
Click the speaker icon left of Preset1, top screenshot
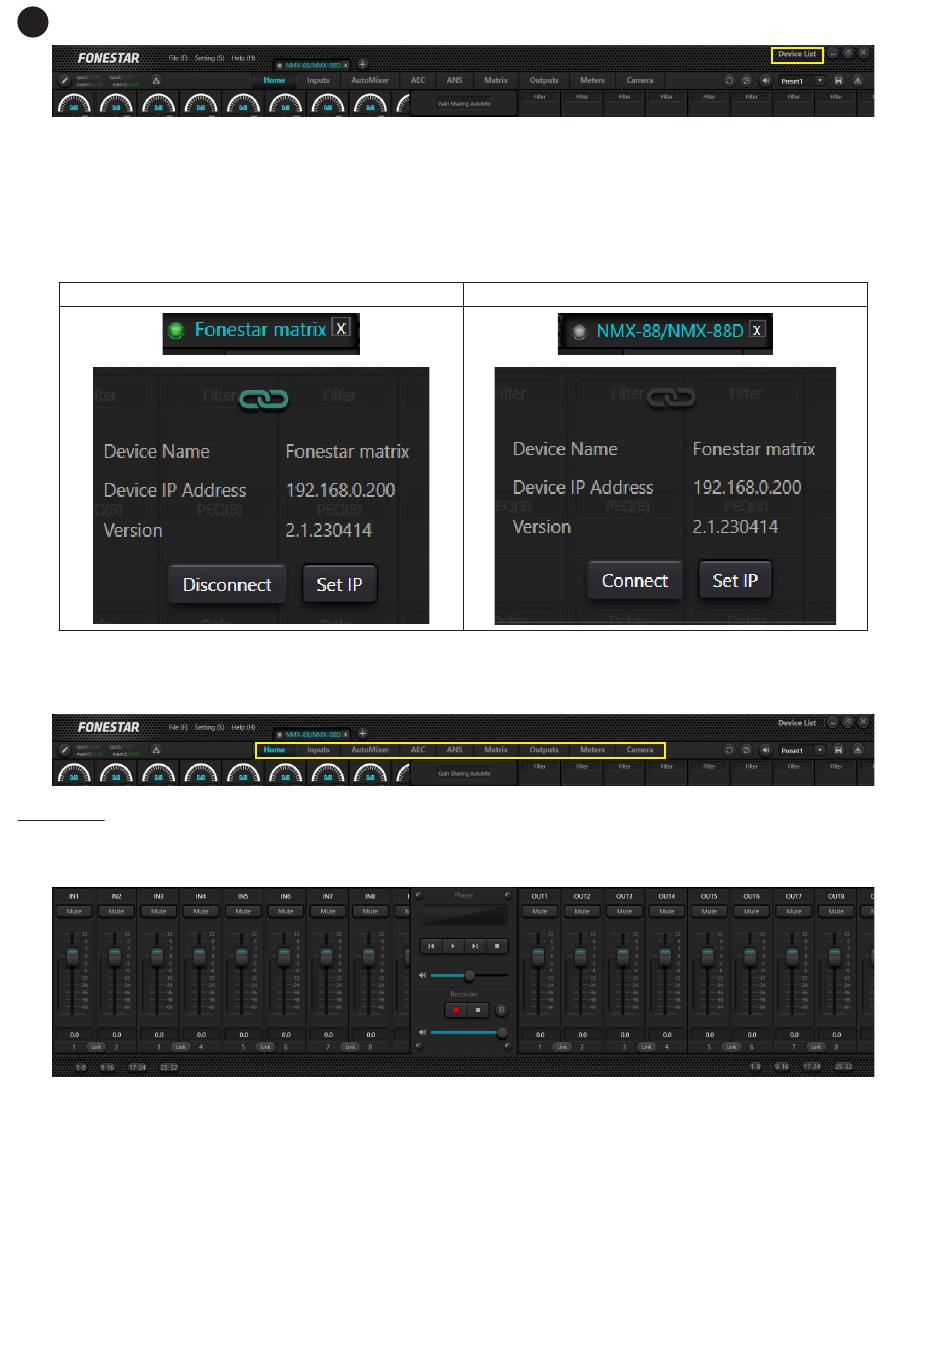[x=765, y=80]
